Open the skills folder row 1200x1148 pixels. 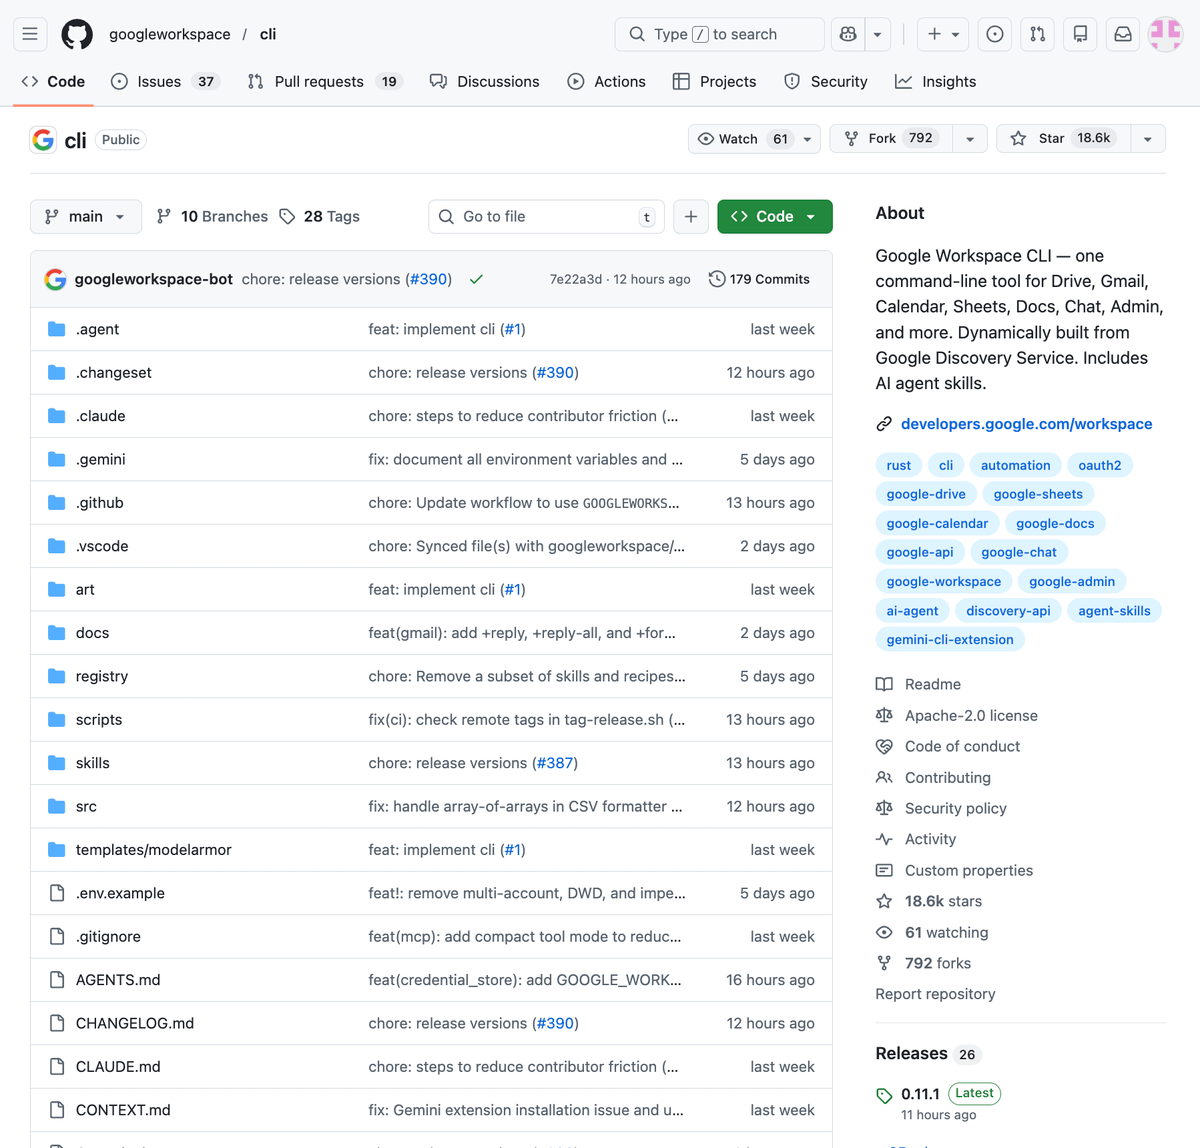[x=431, y=763]
